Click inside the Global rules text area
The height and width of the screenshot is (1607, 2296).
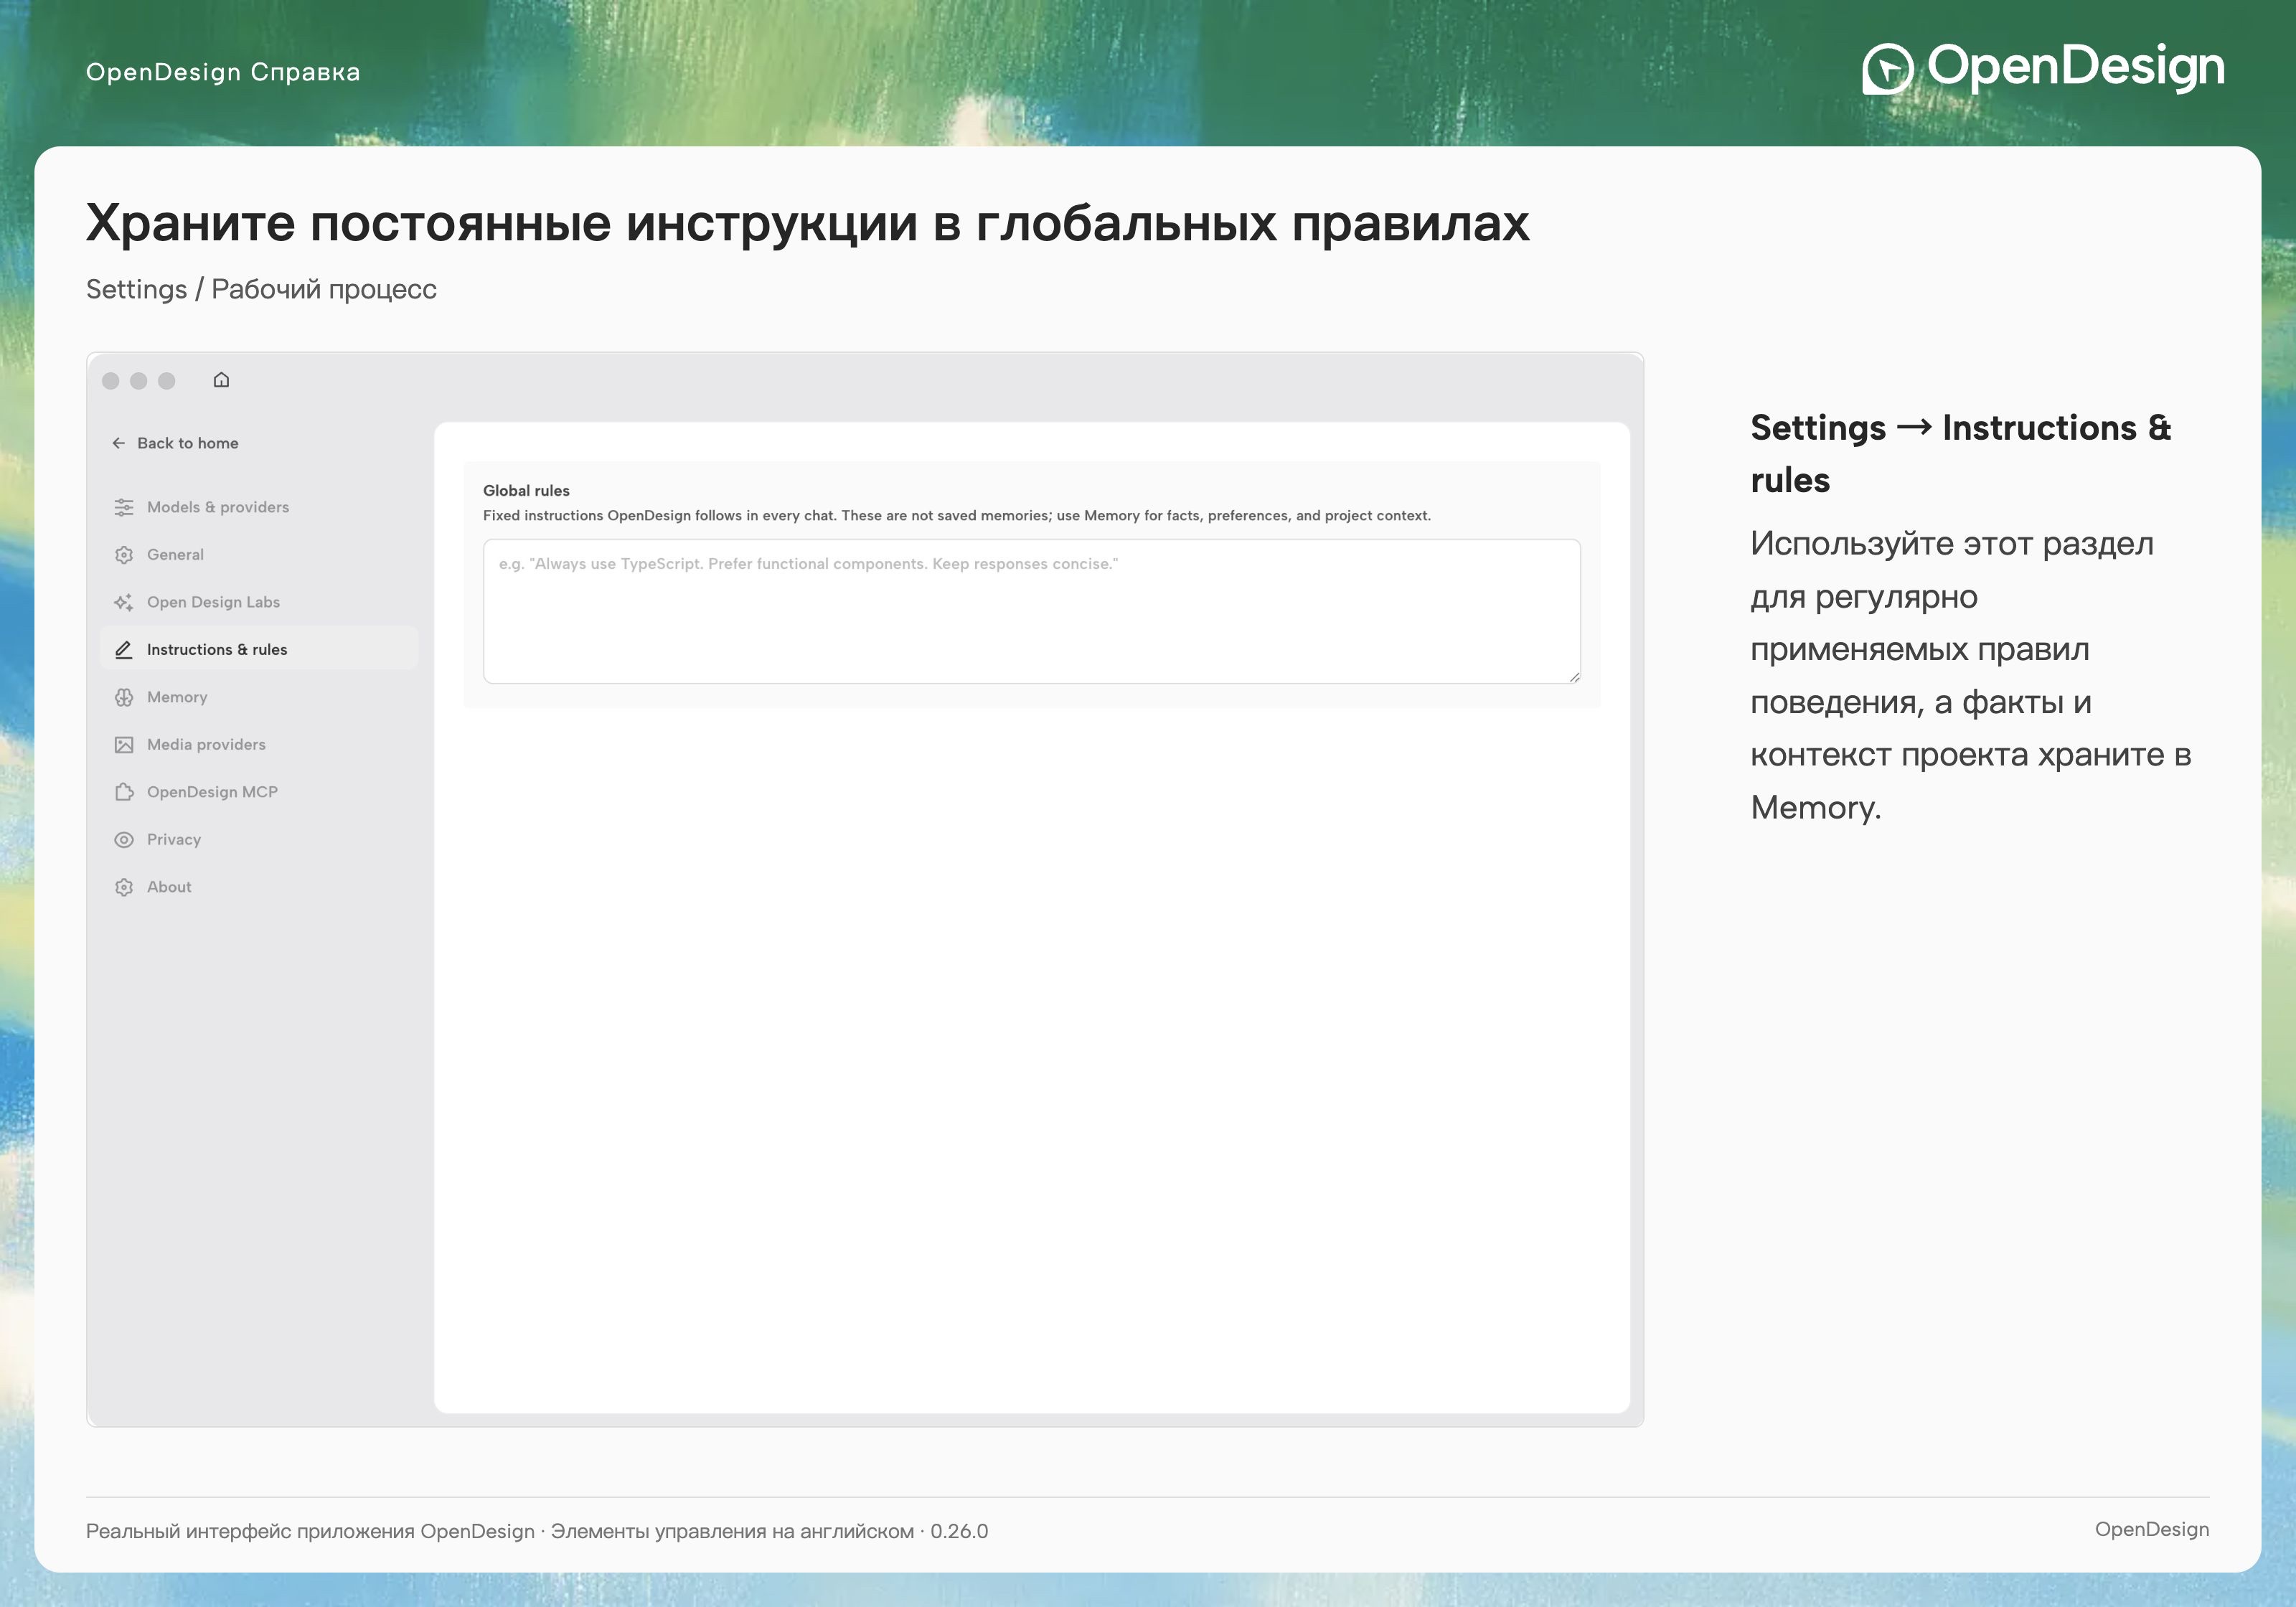point(1031,611)
